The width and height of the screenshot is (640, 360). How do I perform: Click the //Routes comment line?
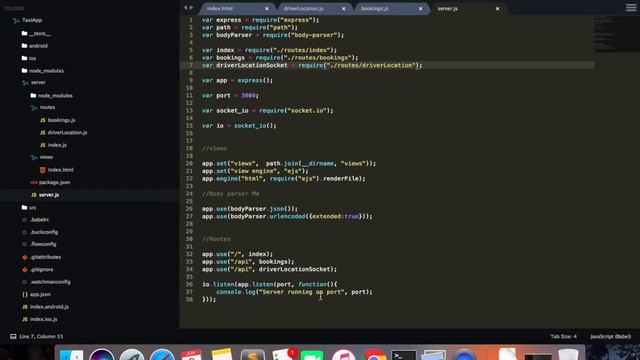click(216, 239)
